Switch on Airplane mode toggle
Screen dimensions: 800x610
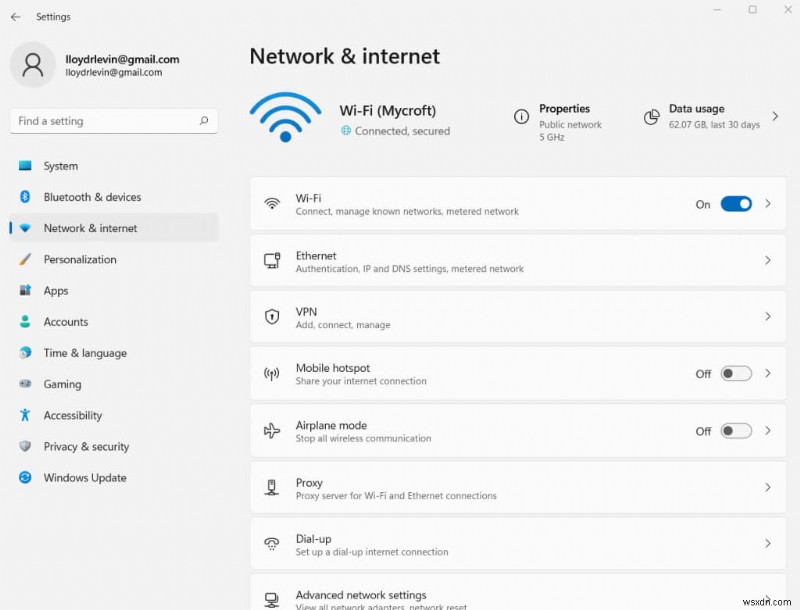point(736,431)
